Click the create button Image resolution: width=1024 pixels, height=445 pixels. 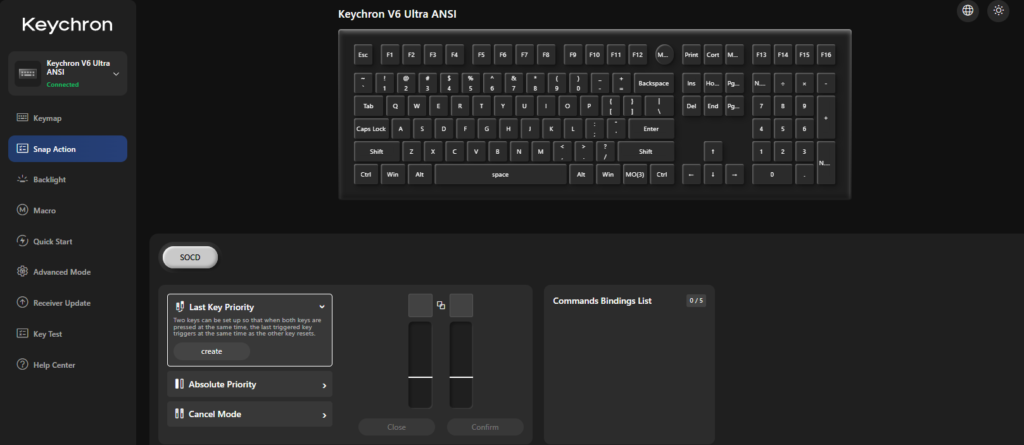tap(212, 352)
